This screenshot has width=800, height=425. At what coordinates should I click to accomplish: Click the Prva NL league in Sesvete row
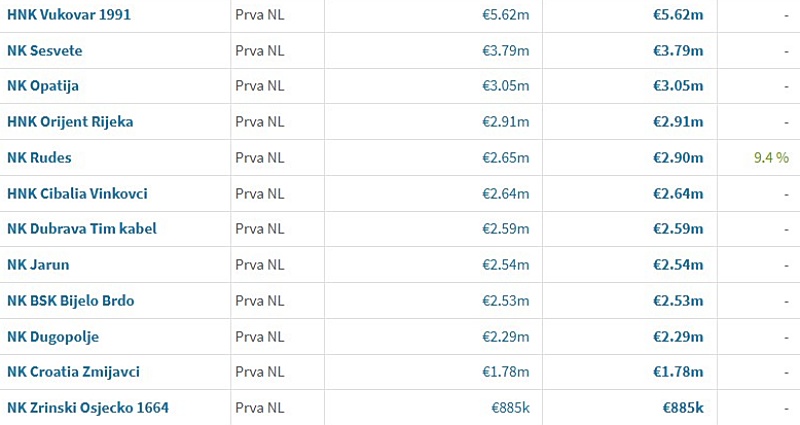click(260, 51)
